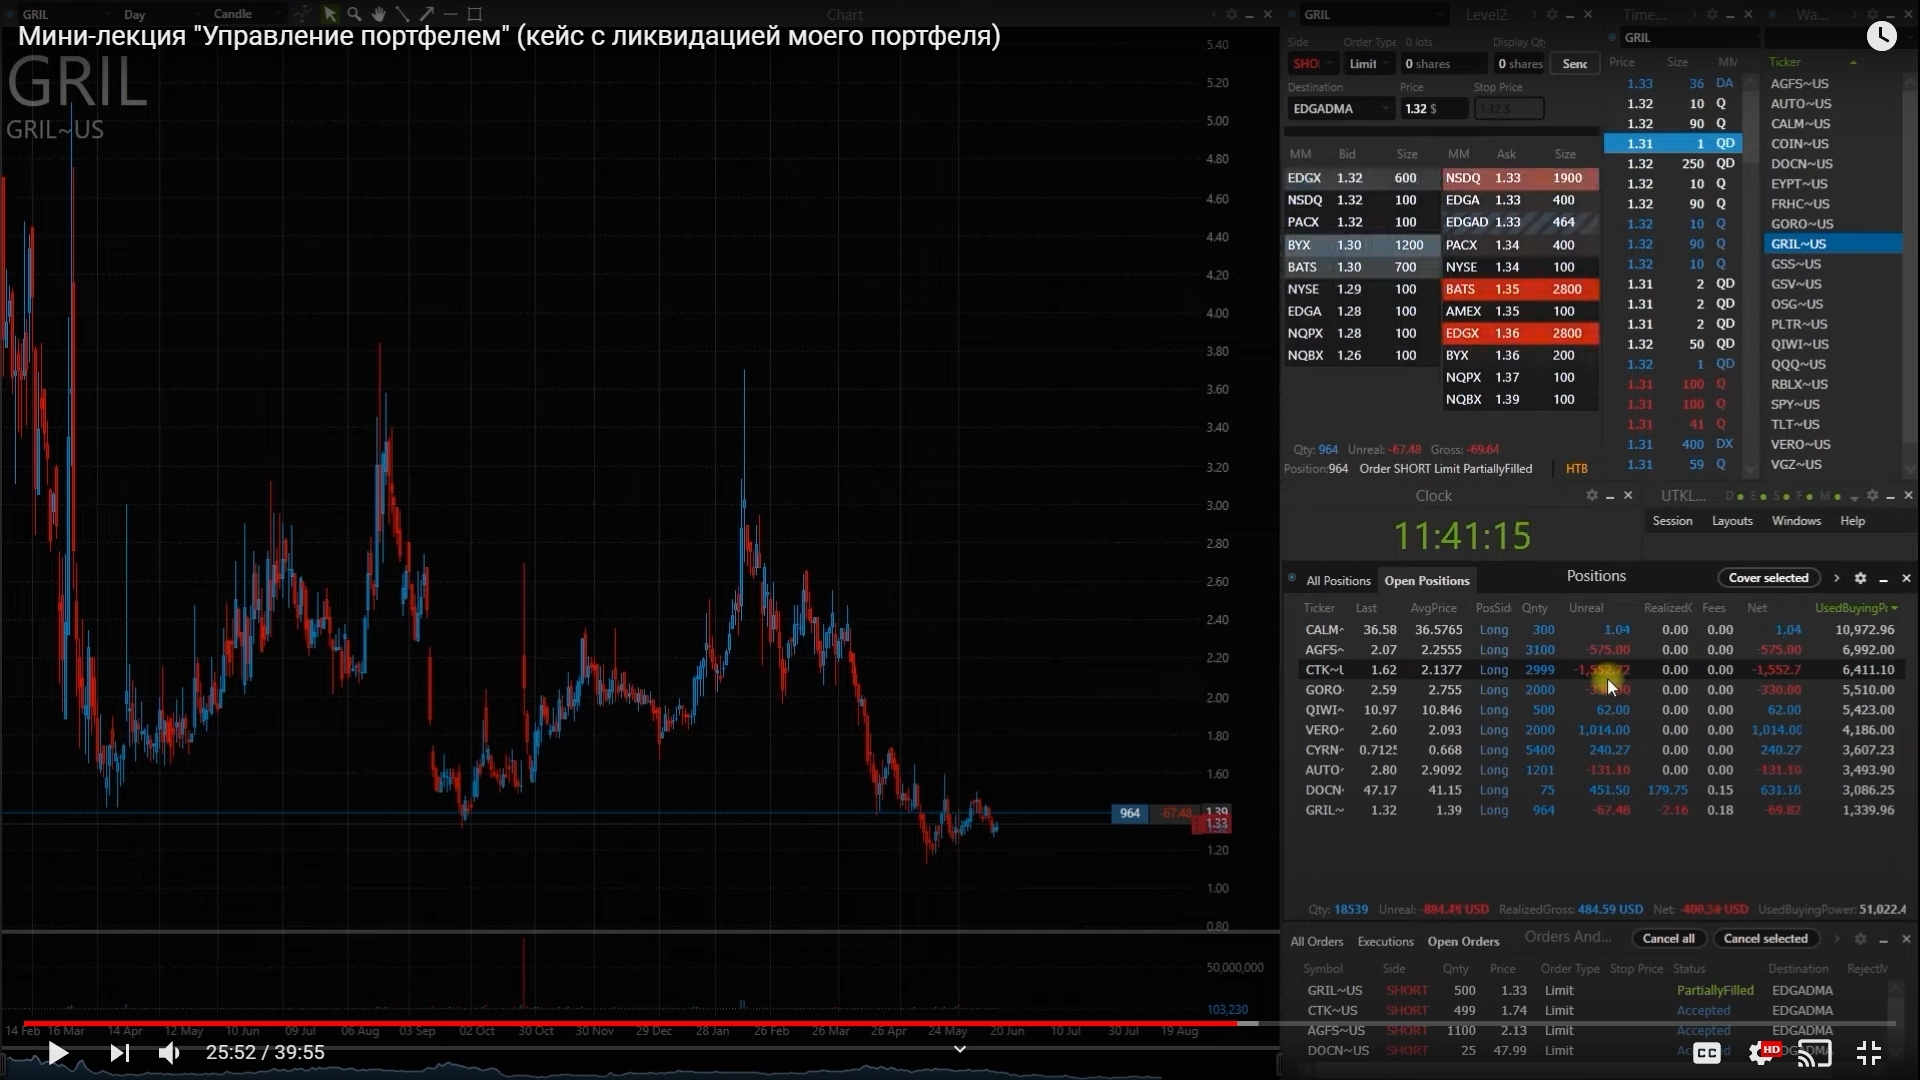Pick the trend line drawing tool
This screenshot has width=1920, height=1080.
[x=402, y=14]
